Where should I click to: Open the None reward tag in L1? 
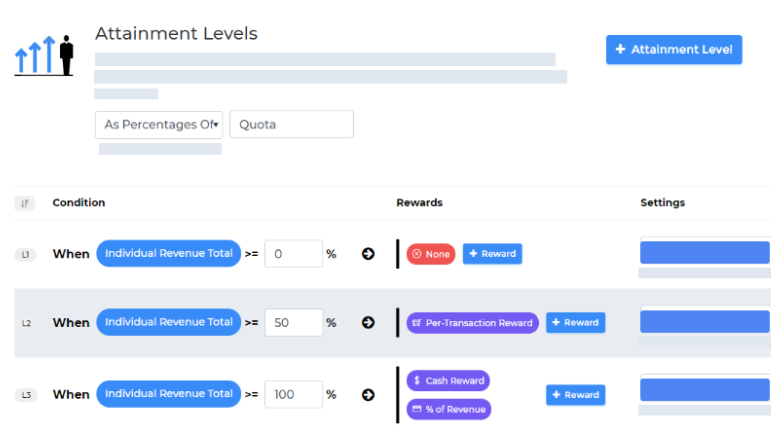coord(431,254)
